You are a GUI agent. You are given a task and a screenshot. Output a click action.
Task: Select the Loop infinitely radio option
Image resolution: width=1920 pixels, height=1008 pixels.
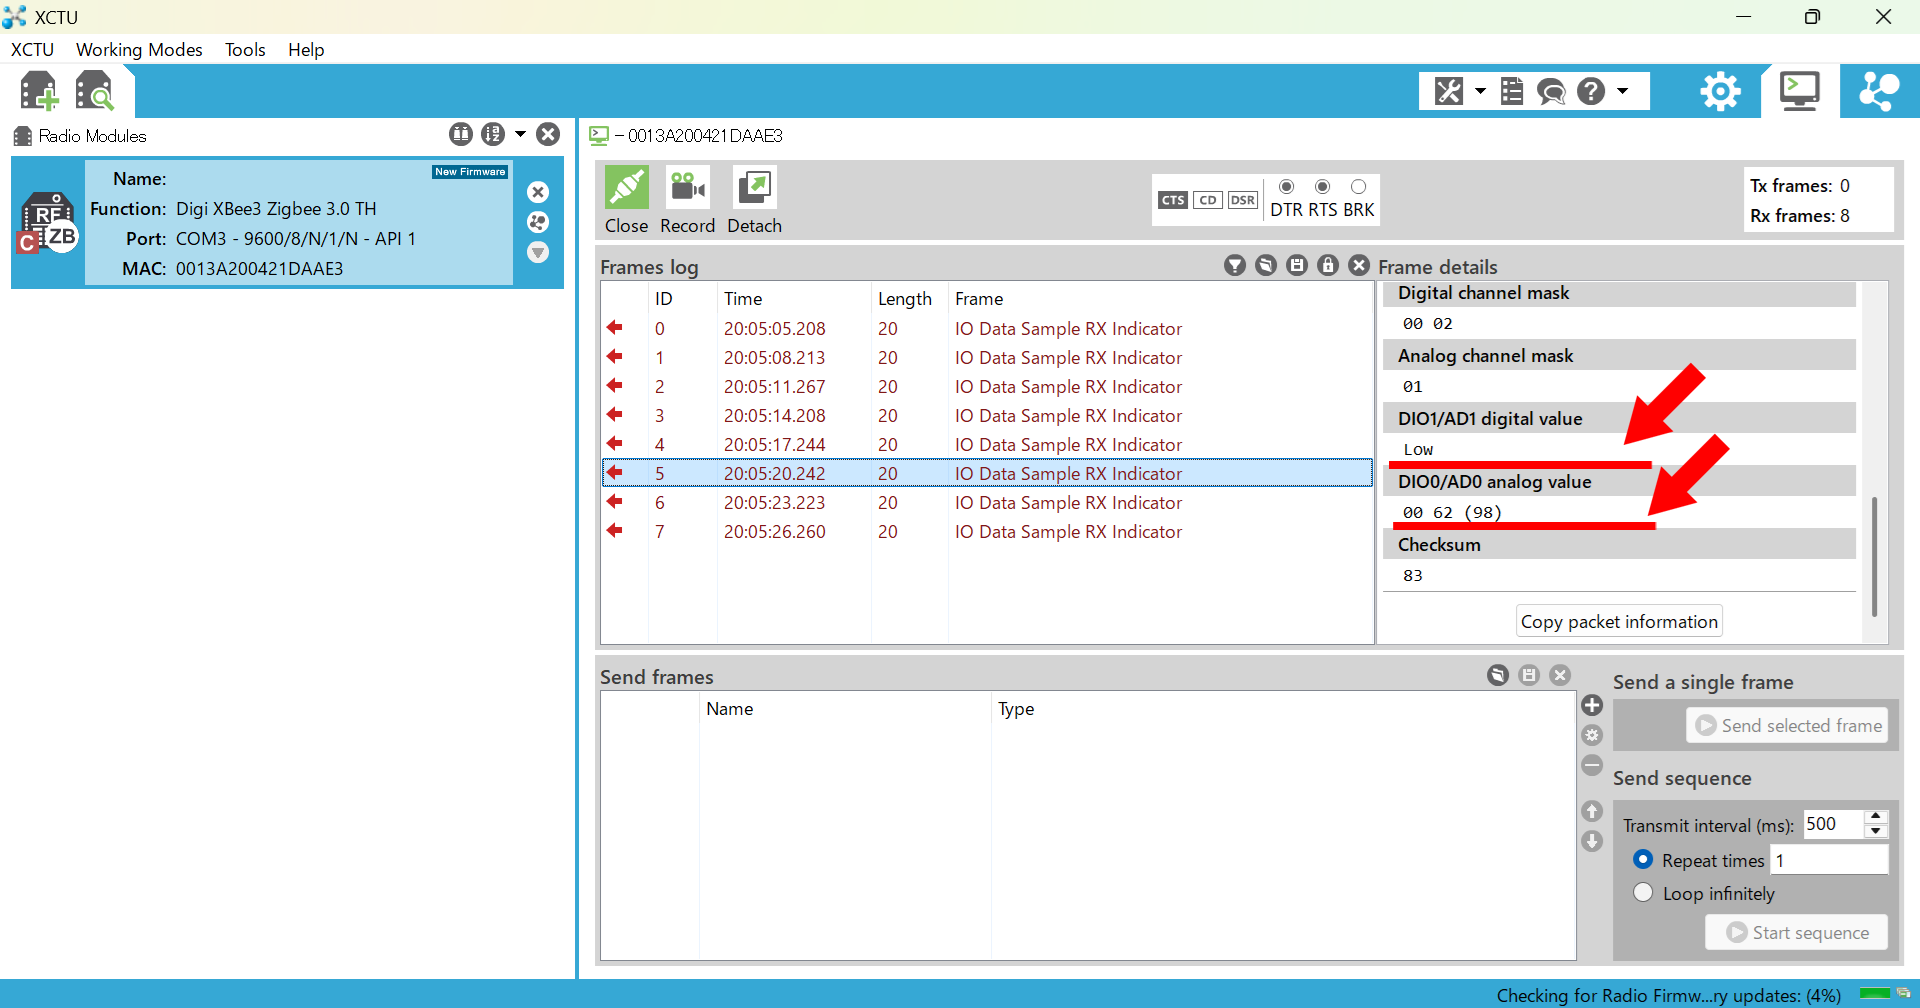click(1643, 893)
